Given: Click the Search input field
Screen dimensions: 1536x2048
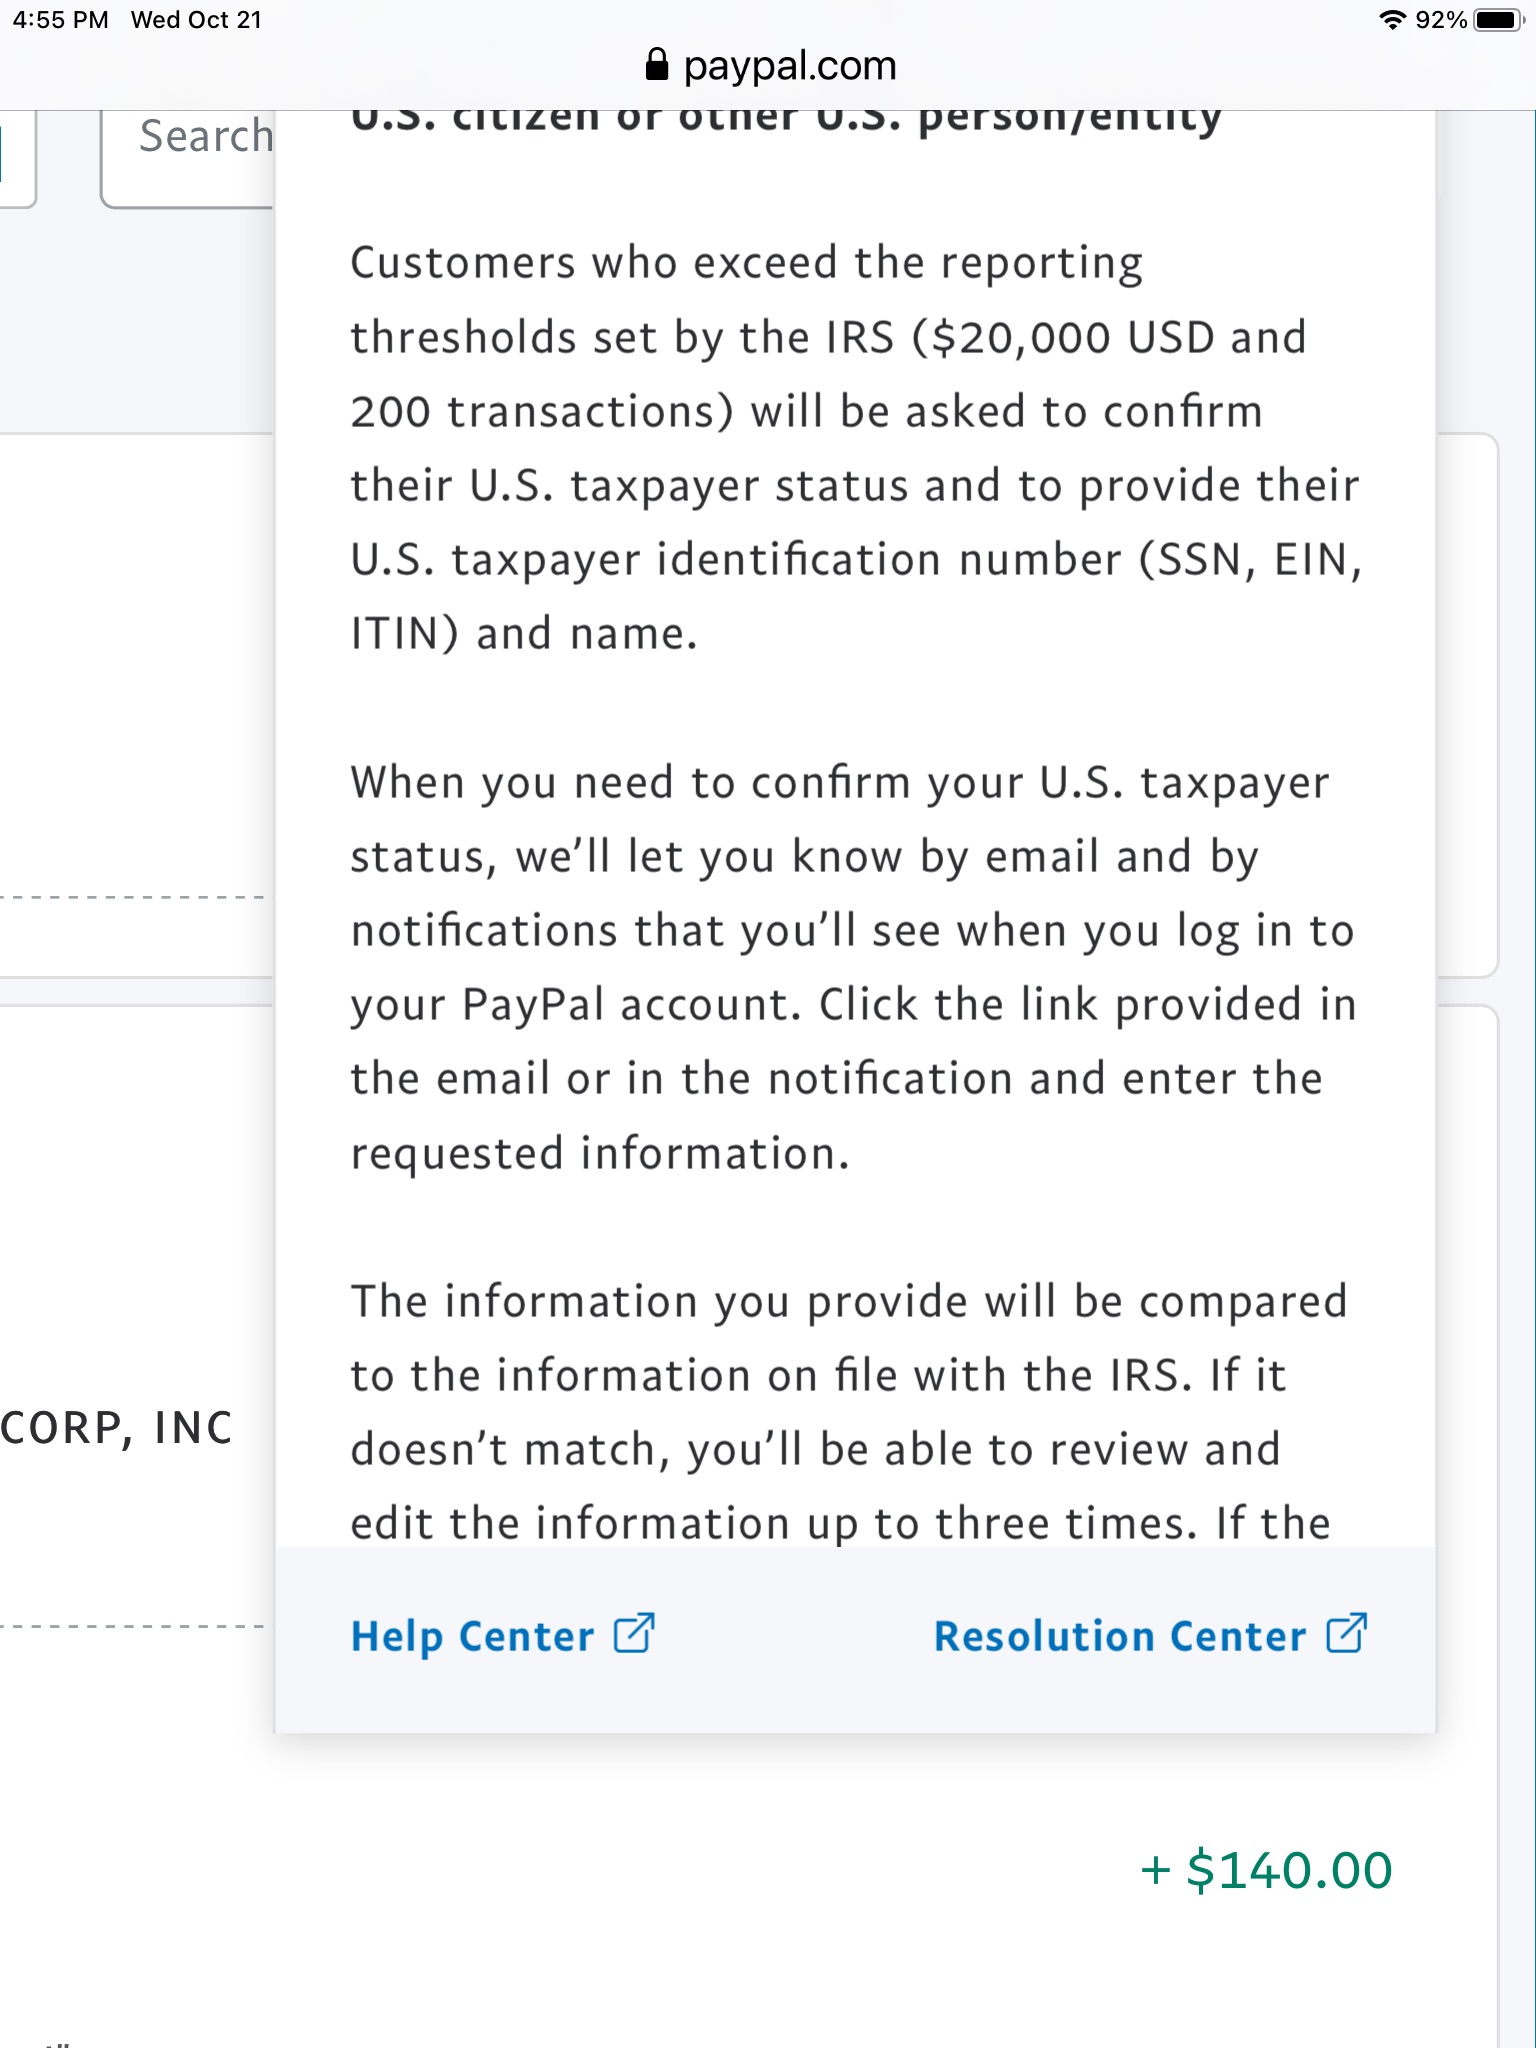Looking at the screenshot, I should [190, 158].
